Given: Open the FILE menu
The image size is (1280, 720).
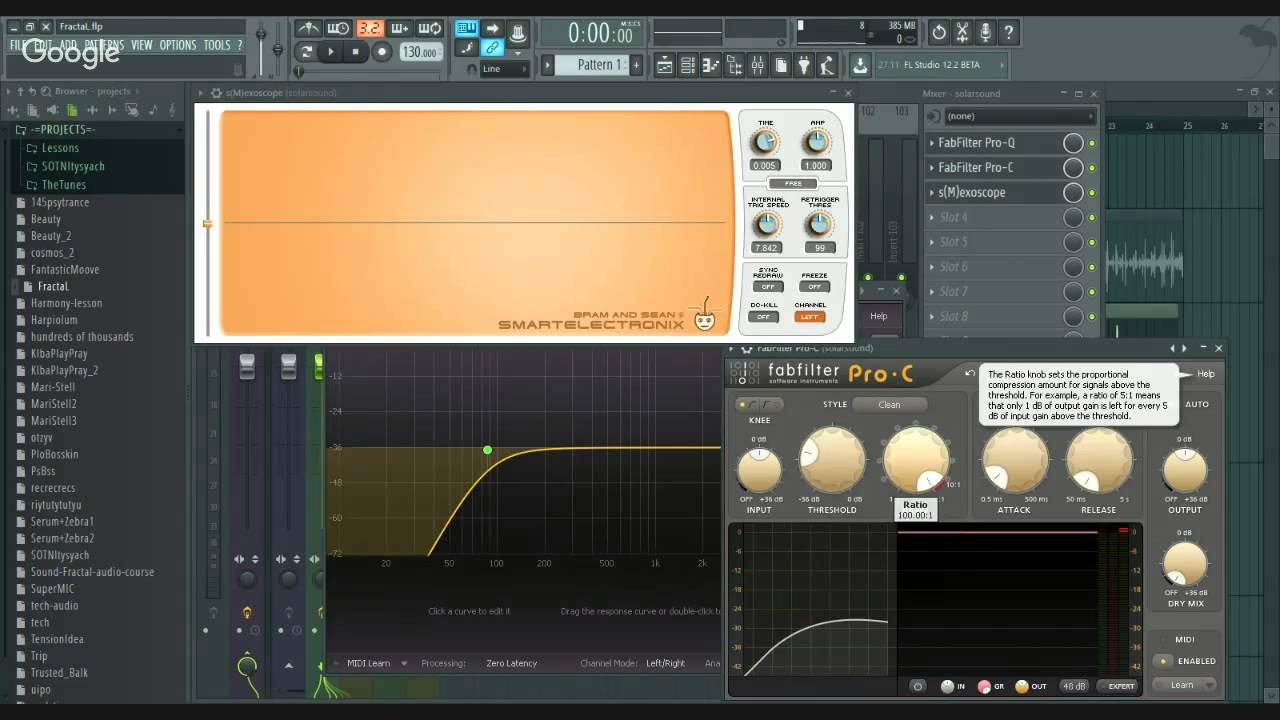Looking at the screenshot, I should point(19,45).
